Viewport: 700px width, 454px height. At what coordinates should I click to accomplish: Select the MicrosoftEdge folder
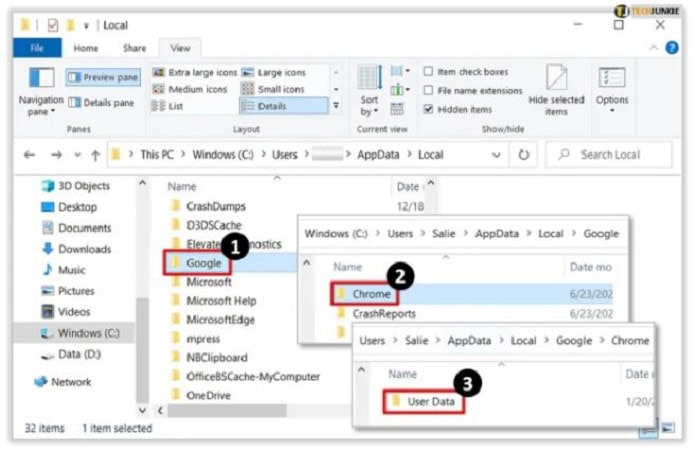(213, 320)
